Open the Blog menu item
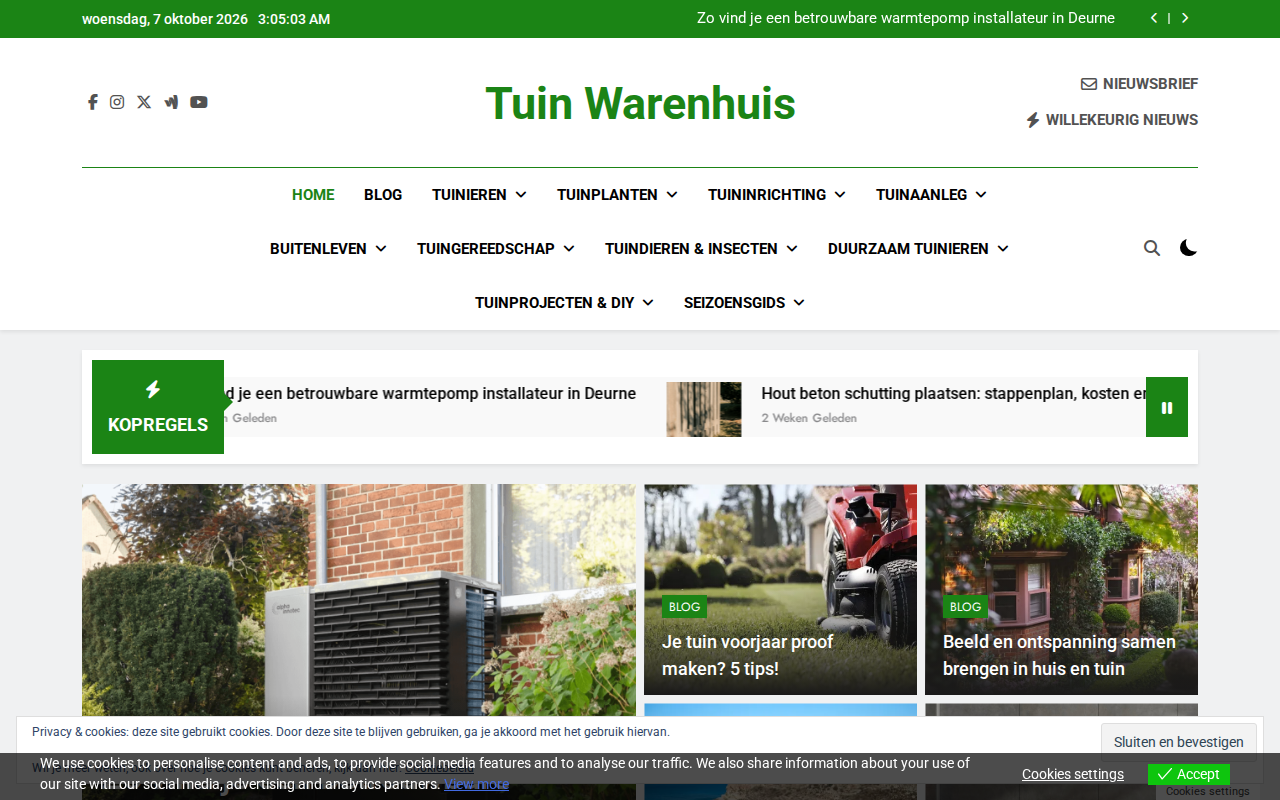This screenshot has width=1280, height=800. coord(383,195)
